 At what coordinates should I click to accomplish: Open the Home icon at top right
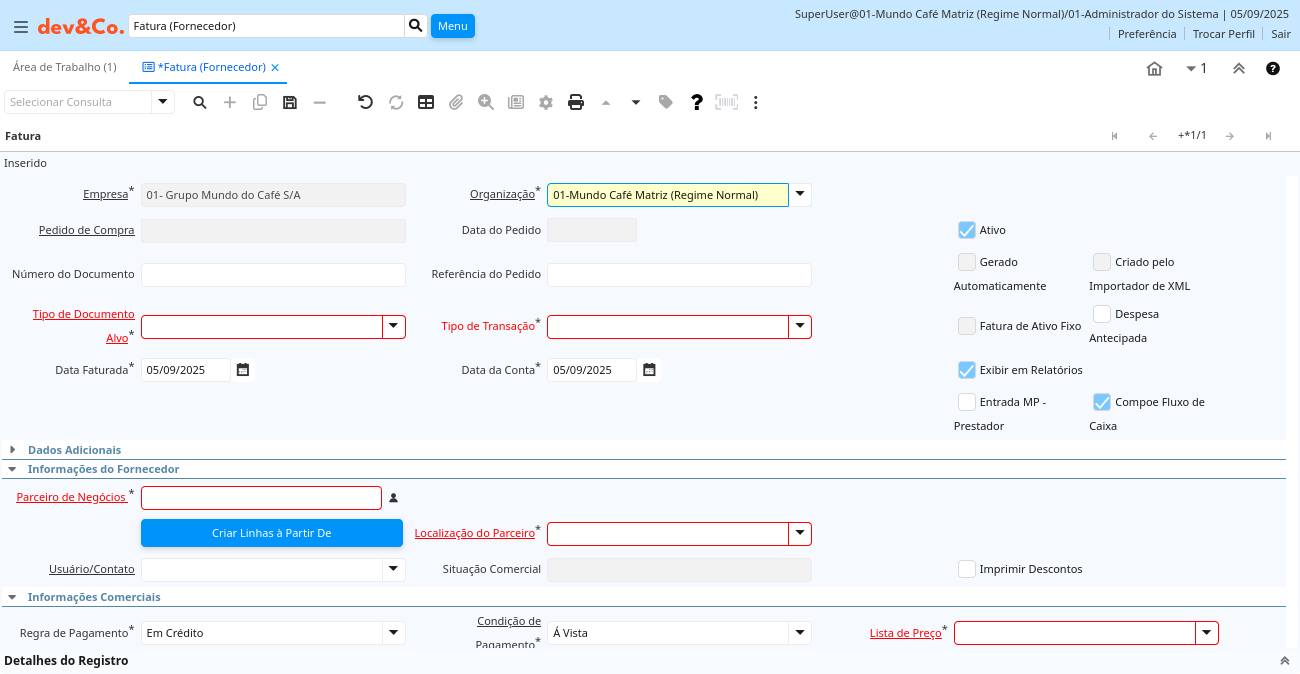click(x=1154, y=69)
